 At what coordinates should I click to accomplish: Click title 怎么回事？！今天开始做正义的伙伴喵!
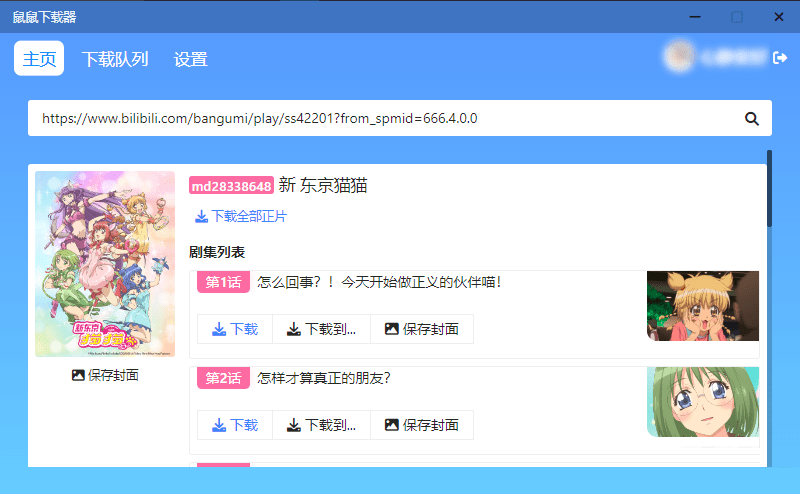(379, 282)
